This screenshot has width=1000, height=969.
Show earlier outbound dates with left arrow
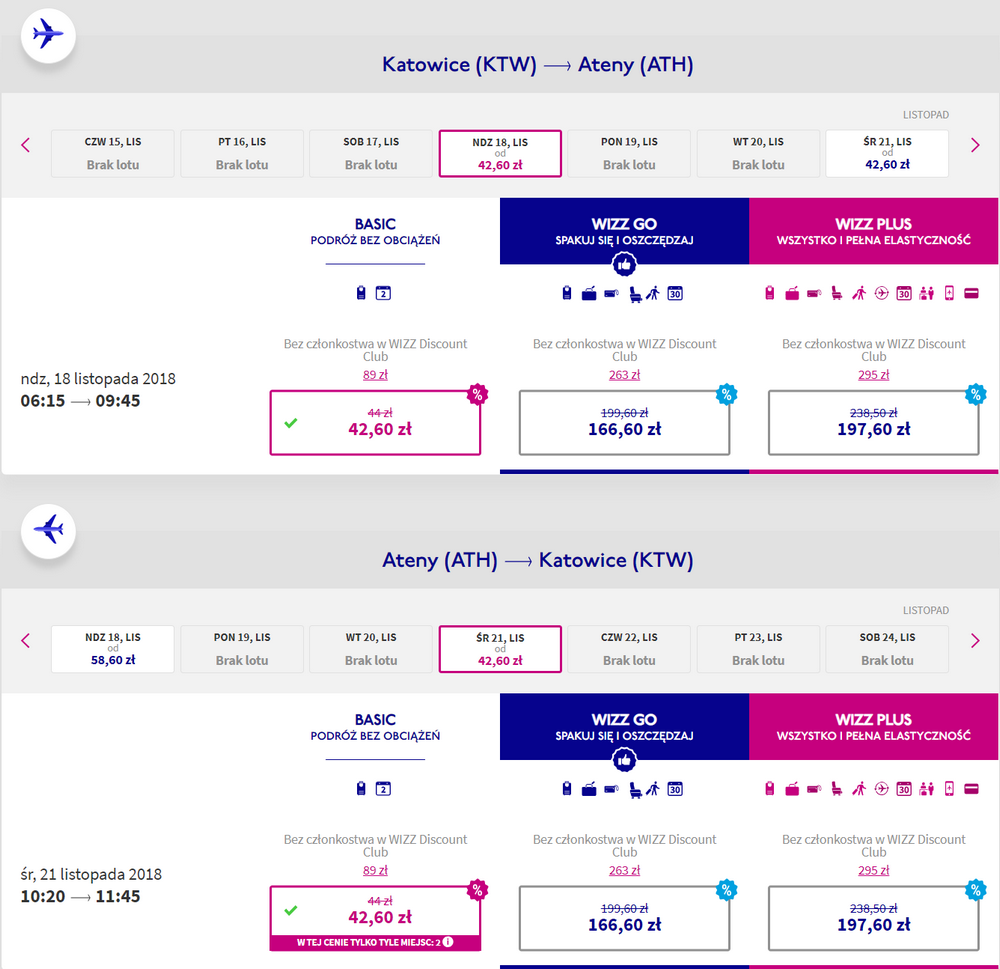point(26,145)
